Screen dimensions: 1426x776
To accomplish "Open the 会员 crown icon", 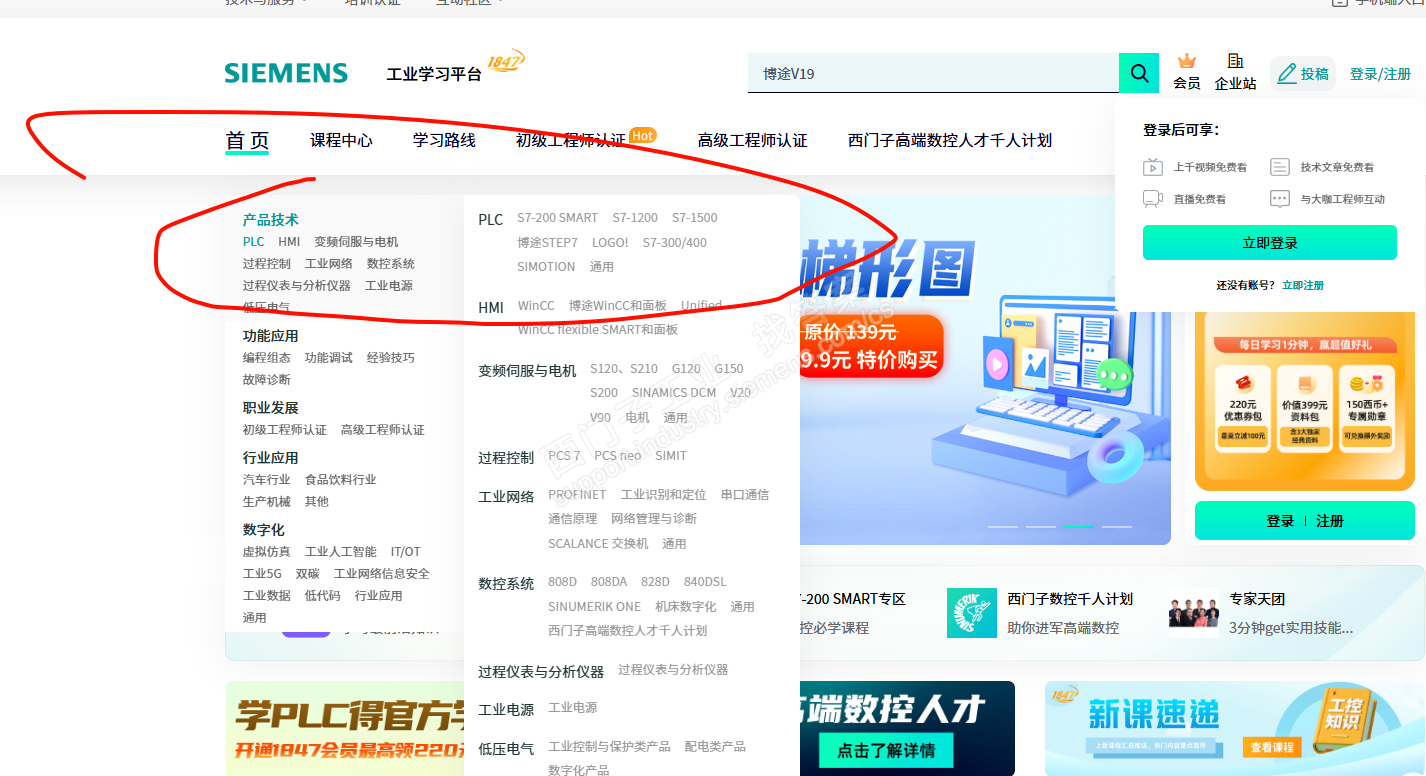I will coord(1187,61).
